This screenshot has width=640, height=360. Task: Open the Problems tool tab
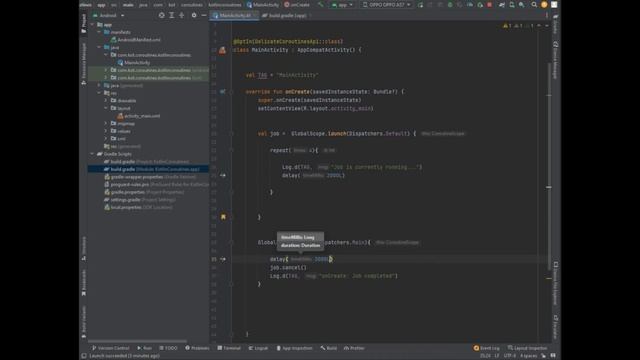click(198, 348)
